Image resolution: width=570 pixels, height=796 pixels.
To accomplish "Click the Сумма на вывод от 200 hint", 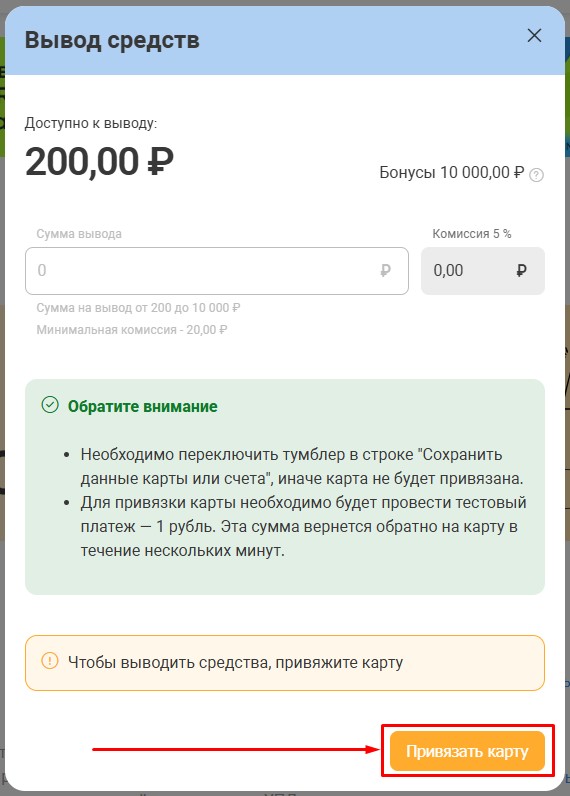I will (139, 308).
